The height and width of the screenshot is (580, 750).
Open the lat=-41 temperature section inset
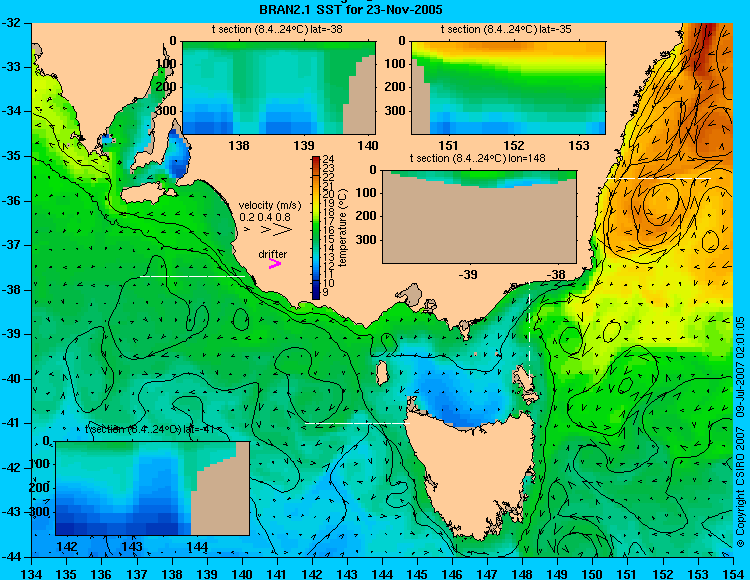153,488
